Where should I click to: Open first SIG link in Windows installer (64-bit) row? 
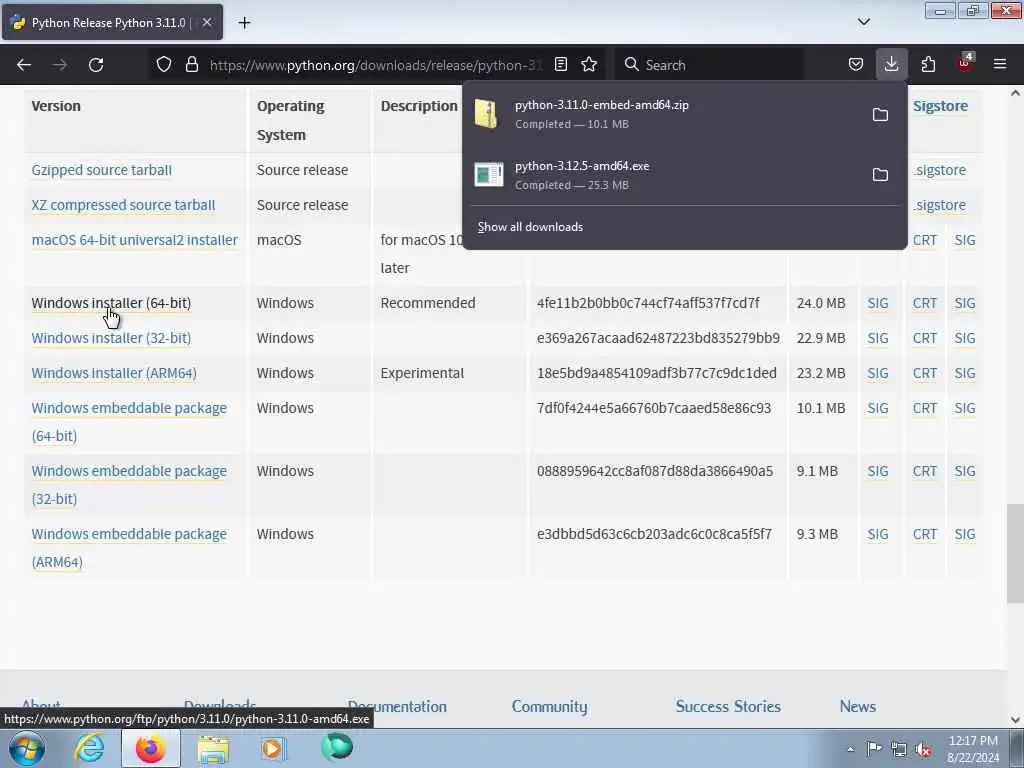878,304
